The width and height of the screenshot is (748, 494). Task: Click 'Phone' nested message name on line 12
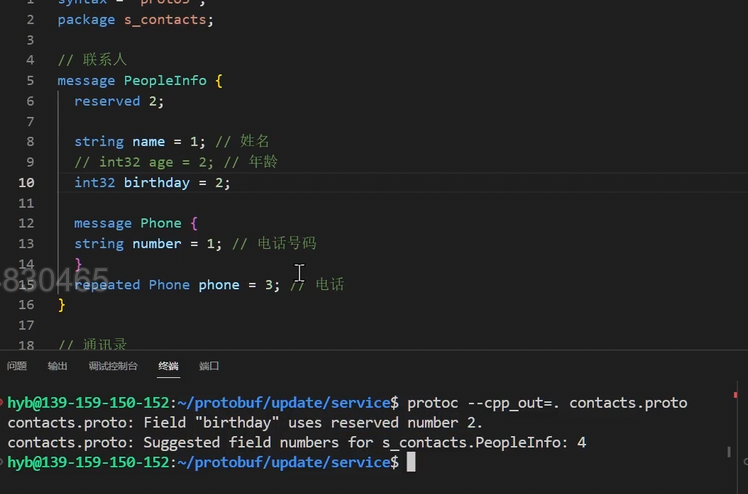click(161, 223)
